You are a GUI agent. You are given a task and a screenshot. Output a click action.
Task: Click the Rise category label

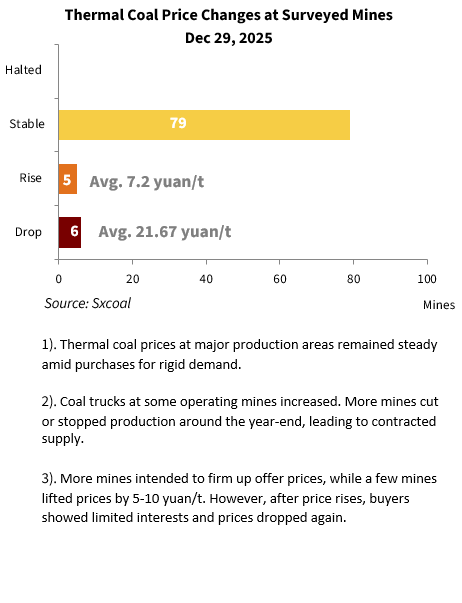pyautogui.click(x=30, y=178)
